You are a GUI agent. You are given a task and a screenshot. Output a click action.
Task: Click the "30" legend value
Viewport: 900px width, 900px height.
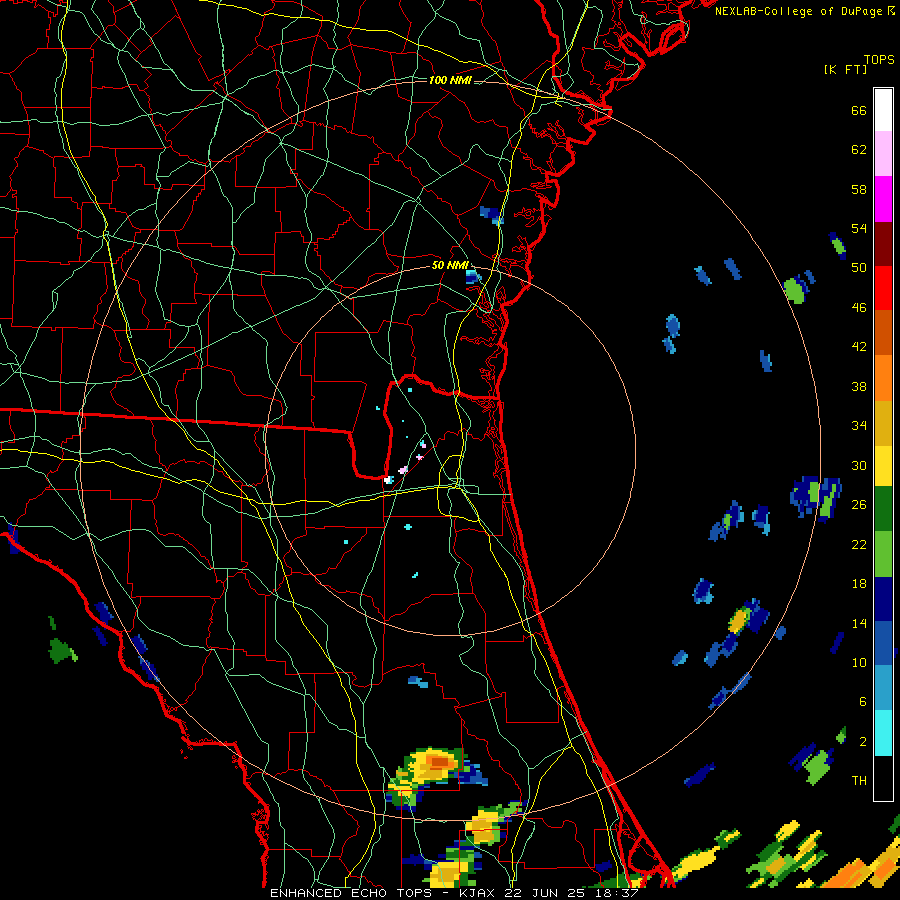(859, 465)
